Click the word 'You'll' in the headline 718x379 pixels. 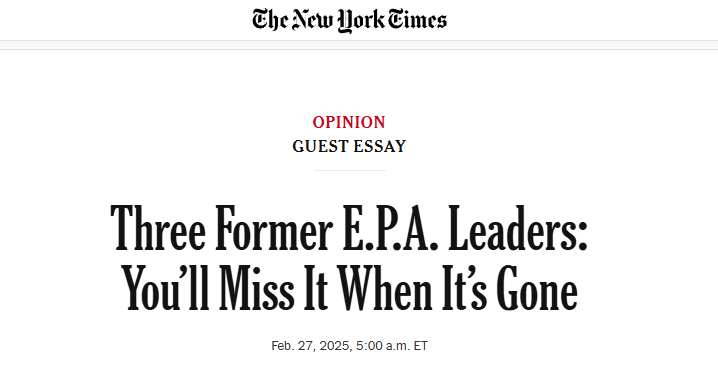tap(166, 288)
